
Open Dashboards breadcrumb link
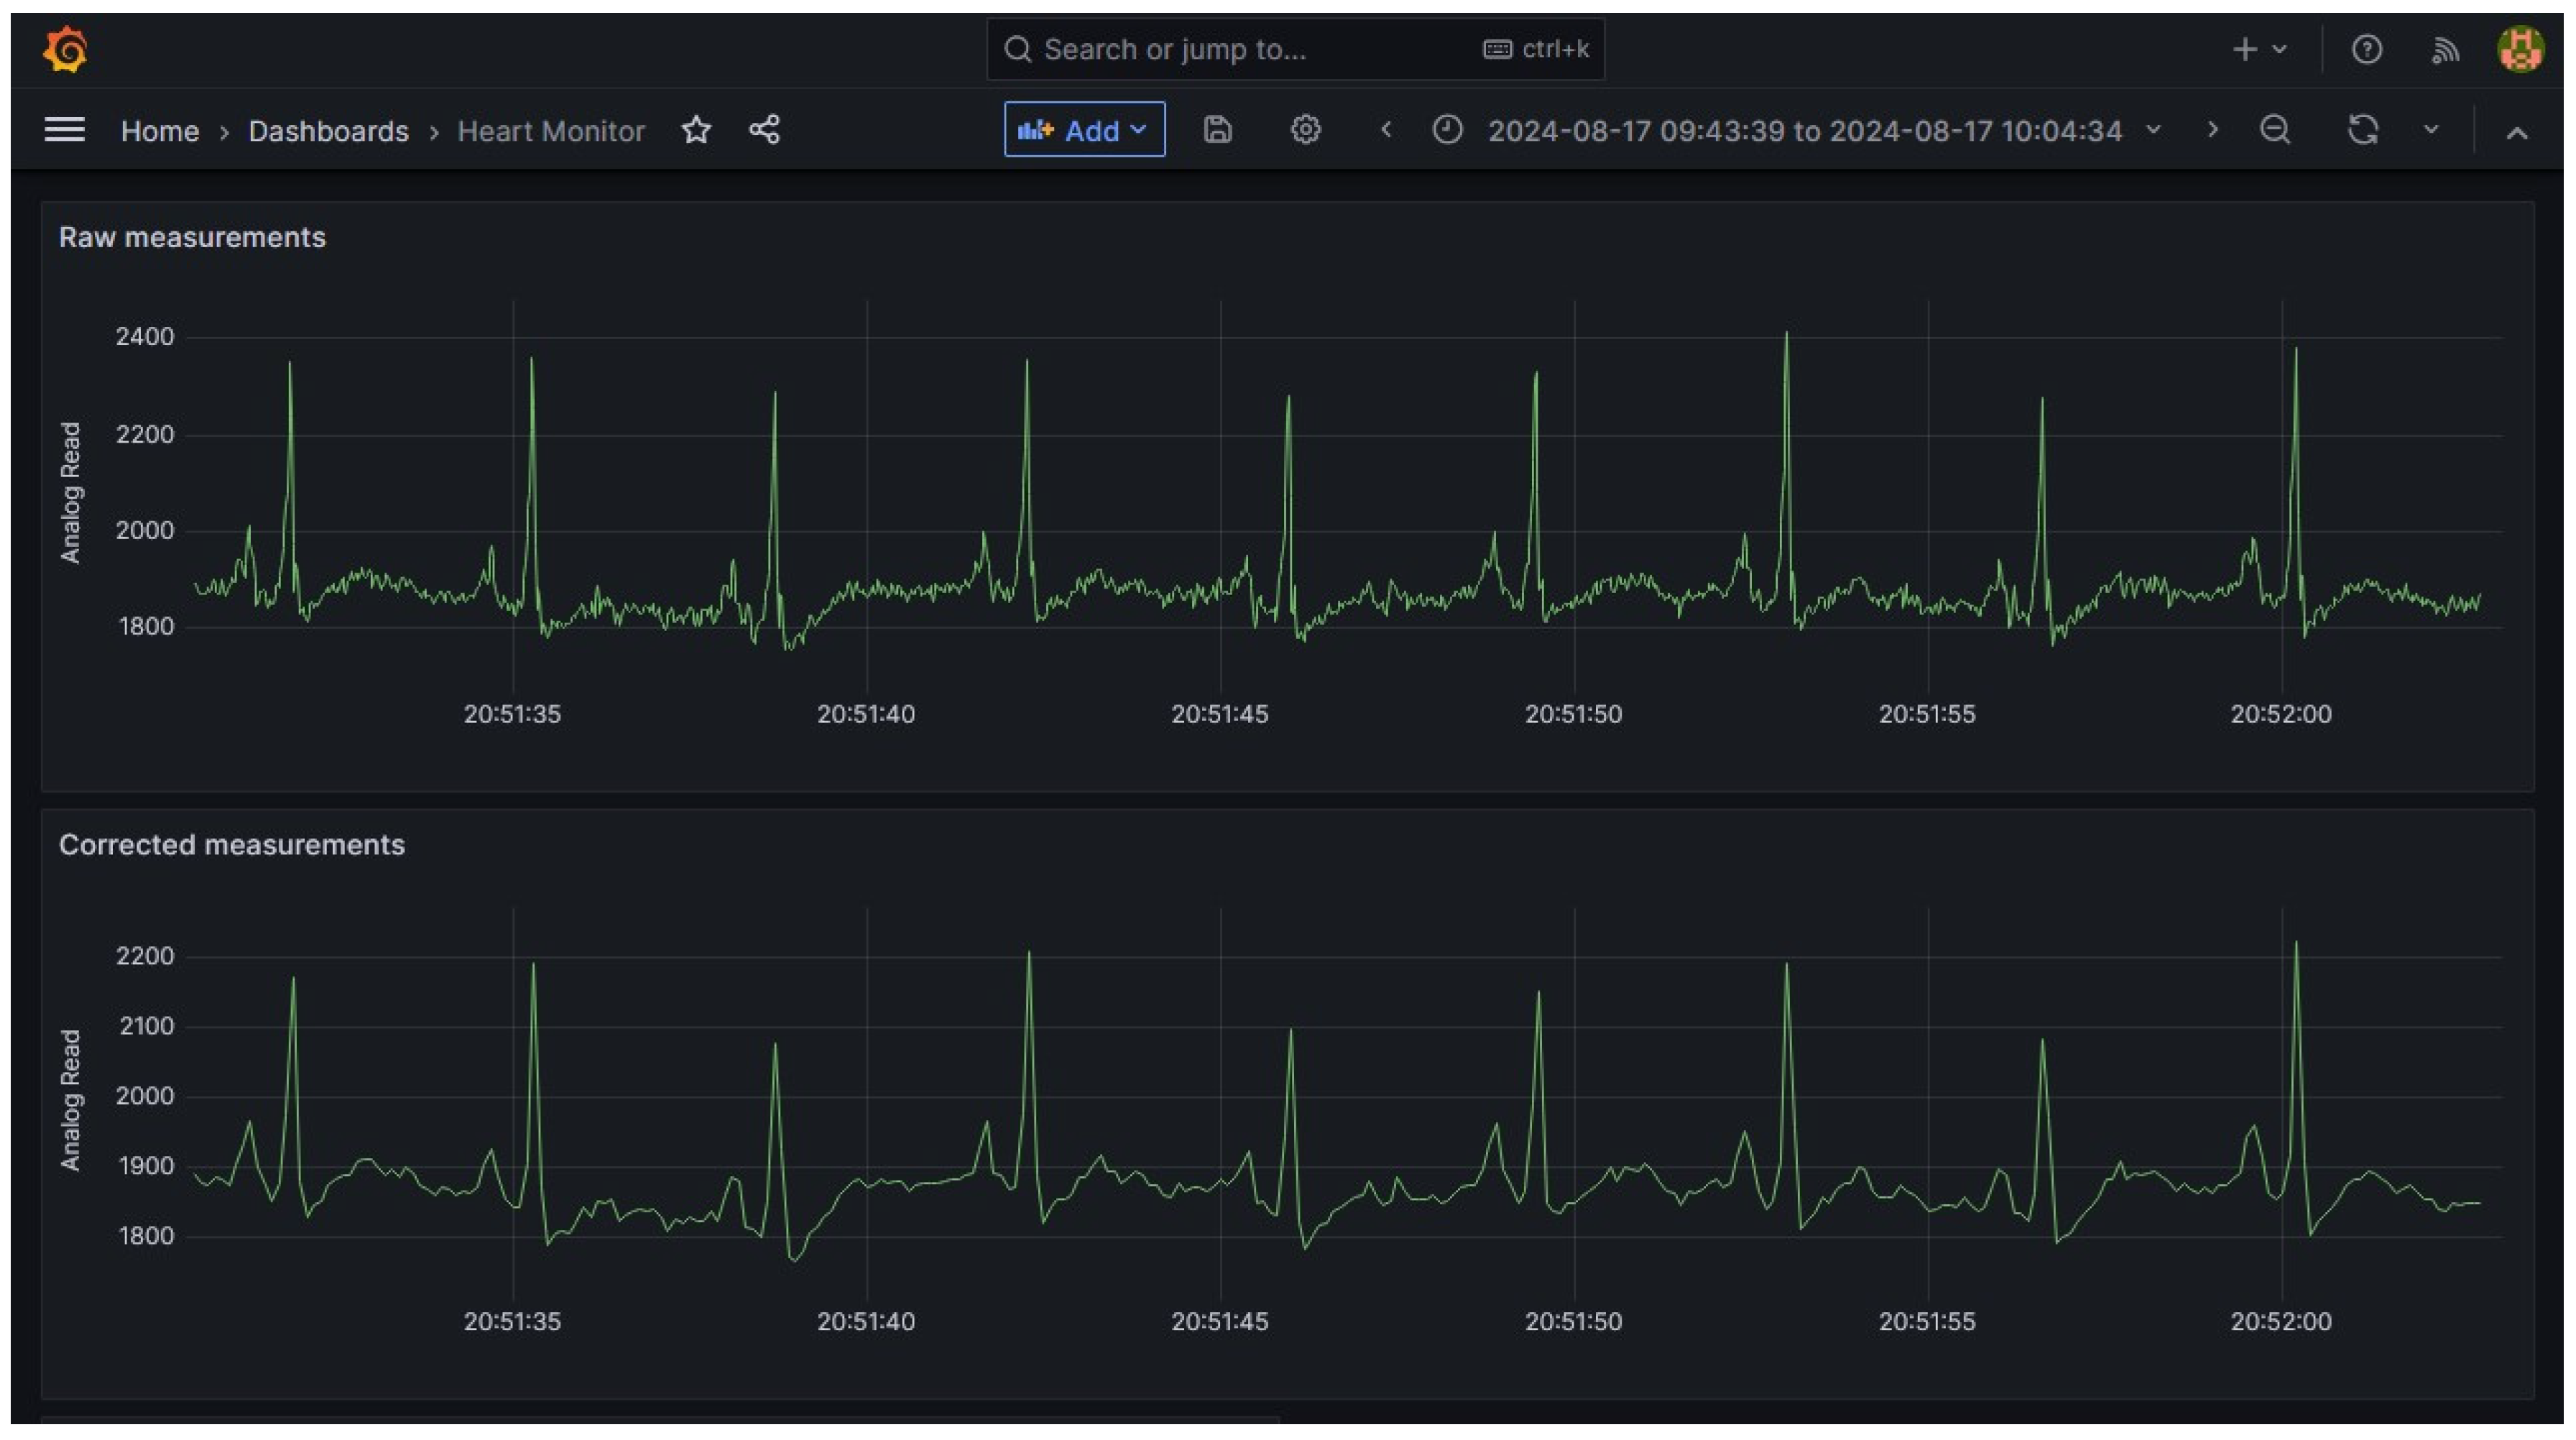[328, 131]
